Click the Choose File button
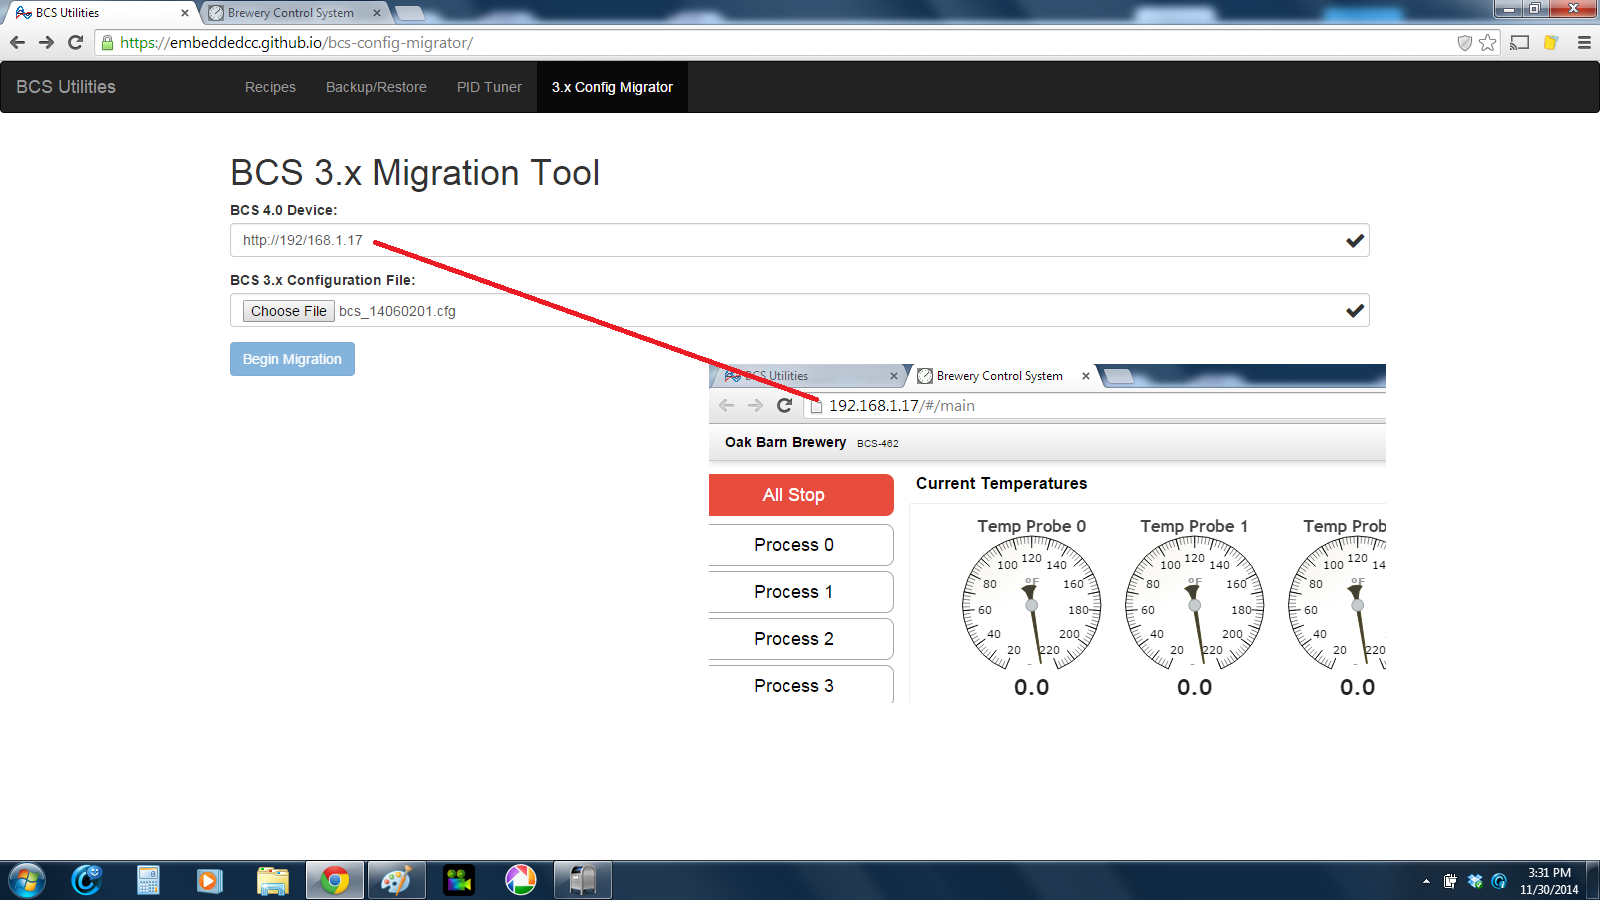The width and height of the screenshot is (1600, 900). [288, 311]
